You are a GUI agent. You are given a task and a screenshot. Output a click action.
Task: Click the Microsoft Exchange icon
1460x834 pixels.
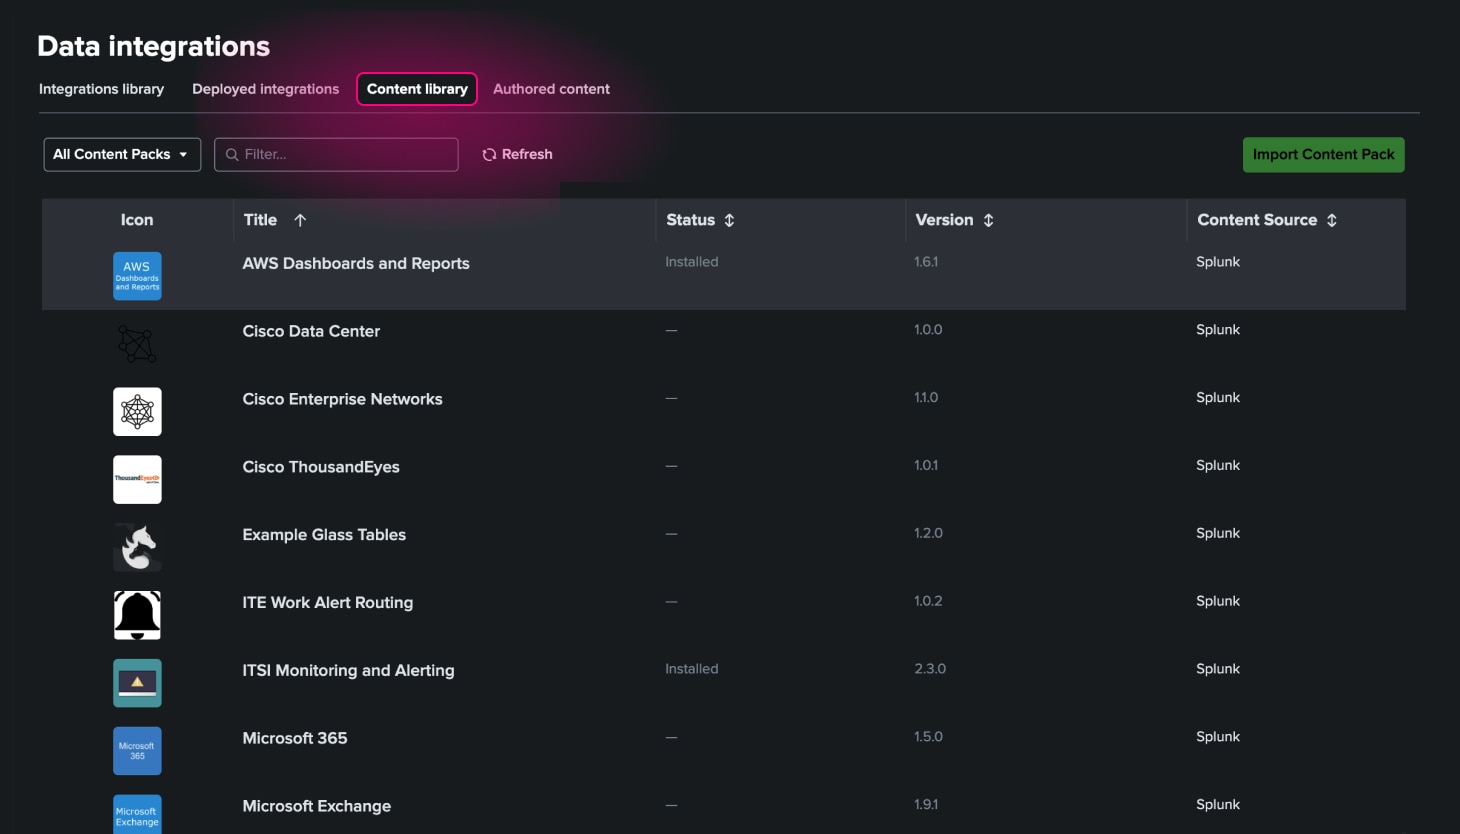[x=137, y=815]
